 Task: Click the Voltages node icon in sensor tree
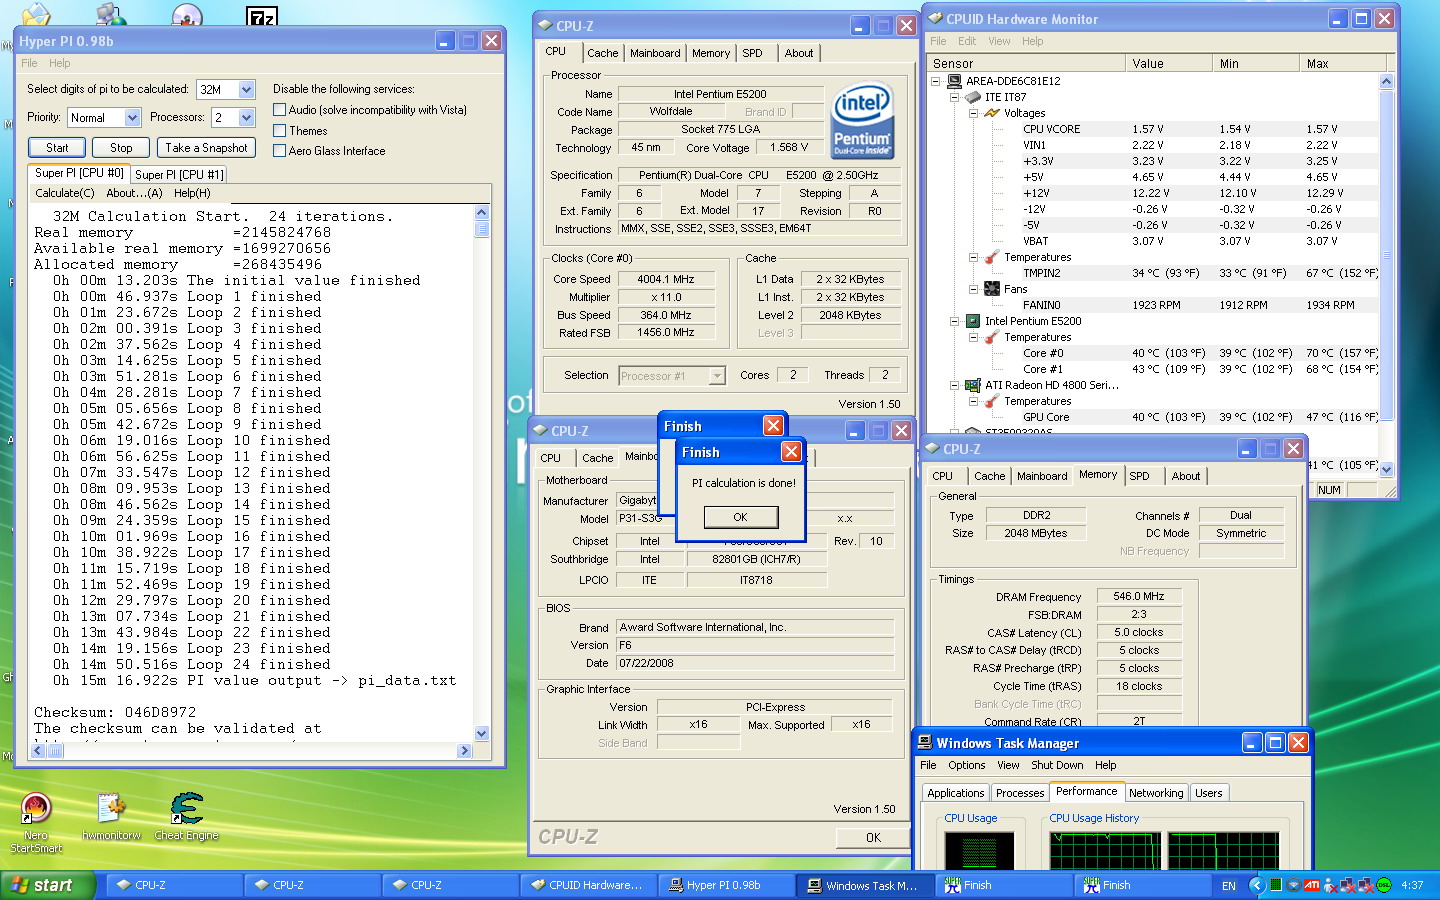[991, 113]
